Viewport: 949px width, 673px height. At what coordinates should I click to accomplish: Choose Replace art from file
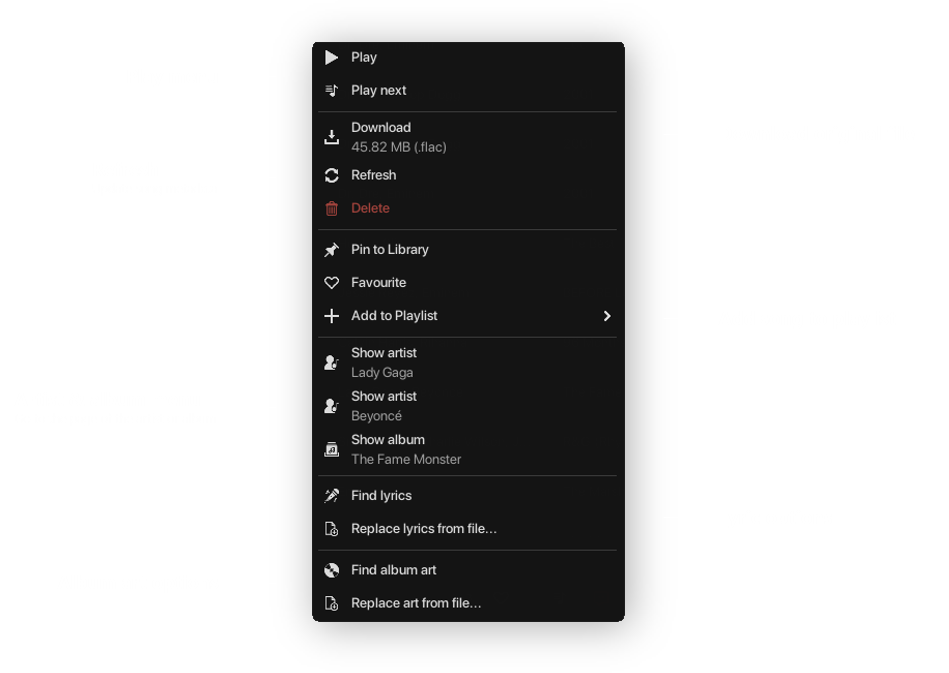(x=416, y=604)
